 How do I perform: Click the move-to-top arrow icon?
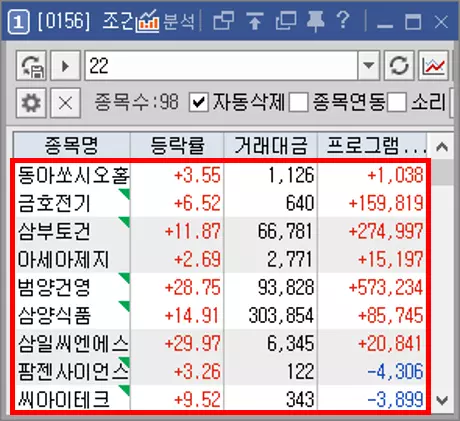(255, 22)
